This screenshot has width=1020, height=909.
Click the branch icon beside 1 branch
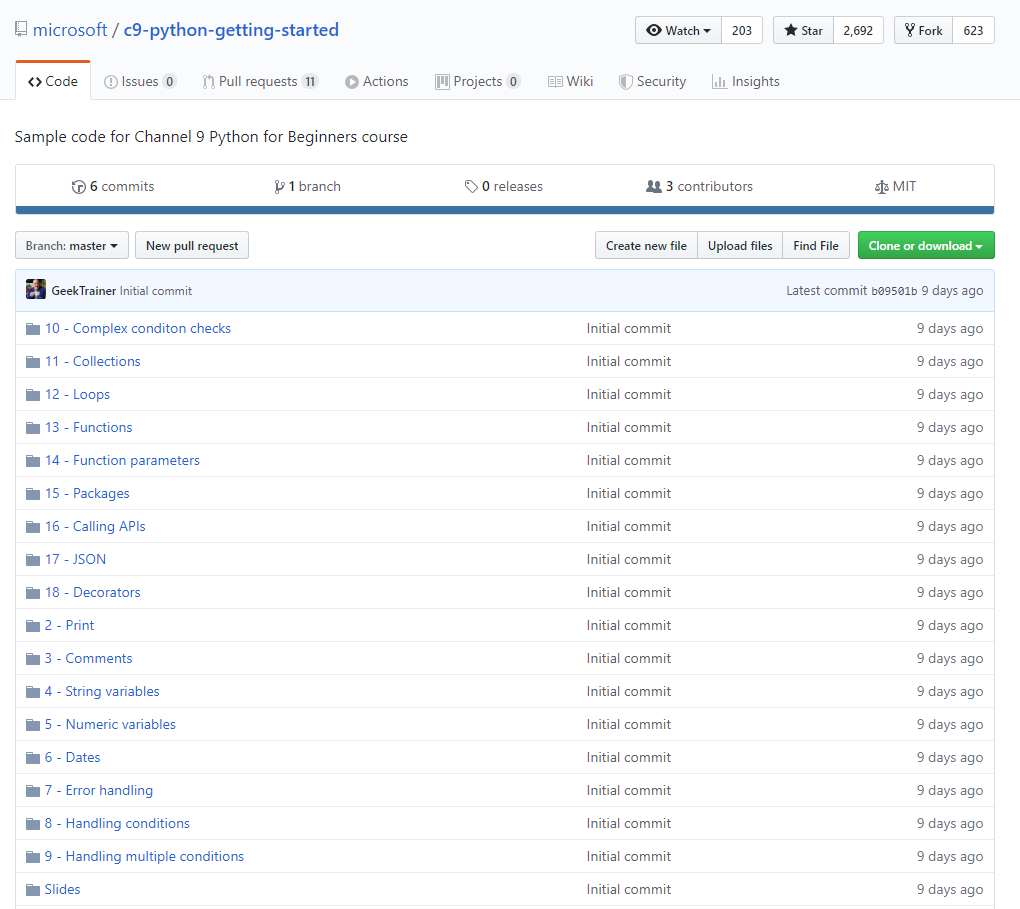pyautogui.click(x=279, y=187)
